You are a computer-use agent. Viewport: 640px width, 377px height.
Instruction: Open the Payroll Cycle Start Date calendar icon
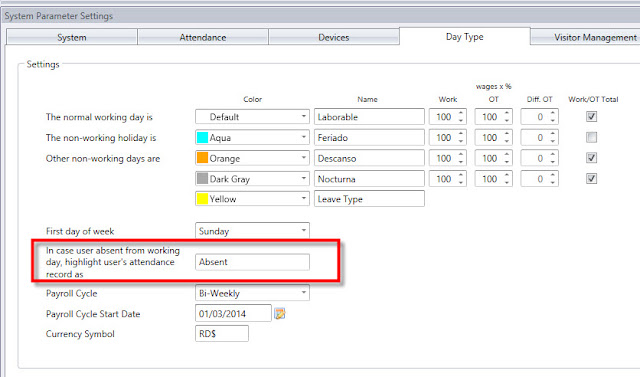pos(280,313)
